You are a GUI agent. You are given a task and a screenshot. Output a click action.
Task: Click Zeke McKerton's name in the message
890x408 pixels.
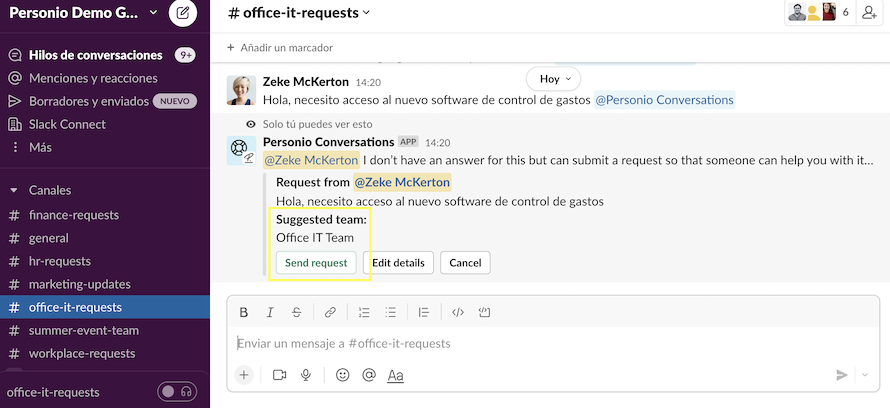tap(306, 82)
